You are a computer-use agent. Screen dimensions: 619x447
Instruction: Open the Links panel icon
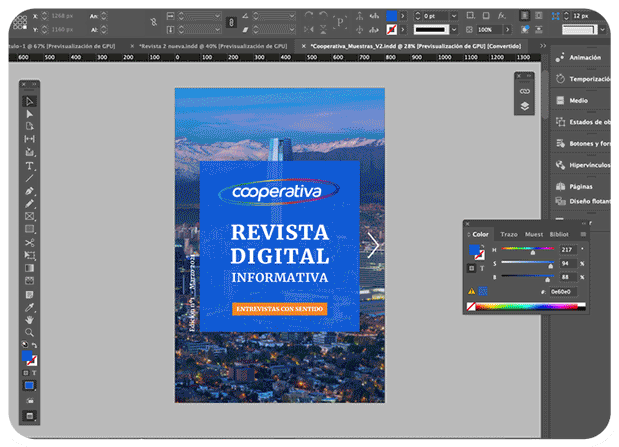click(x=524, y=91)
